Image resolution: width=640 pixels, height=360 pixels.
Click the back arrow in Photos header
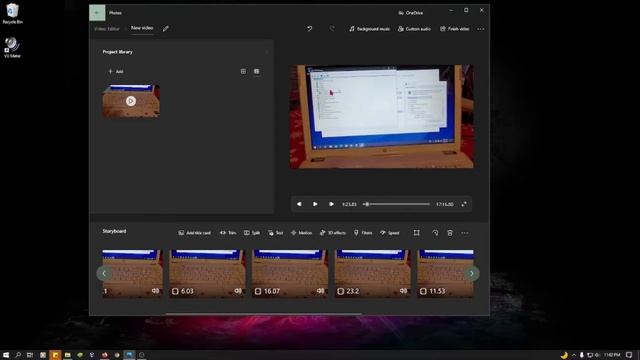click(97, 13)
